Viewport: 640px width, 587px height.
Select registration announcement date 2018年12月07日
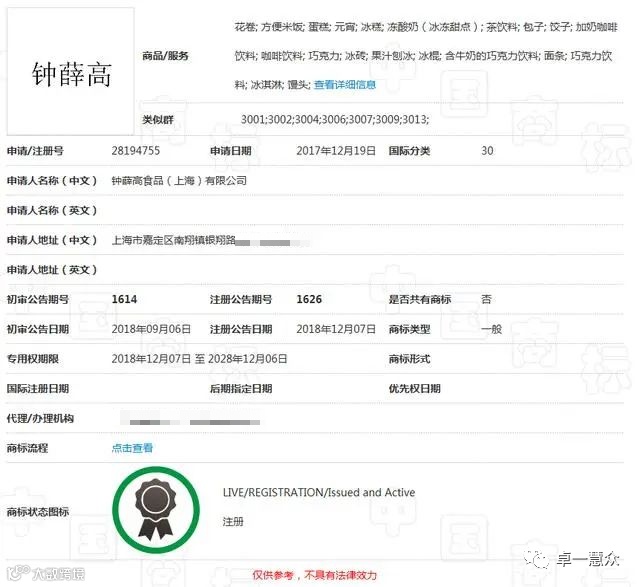pyautogui.click(x=336, y=329)
